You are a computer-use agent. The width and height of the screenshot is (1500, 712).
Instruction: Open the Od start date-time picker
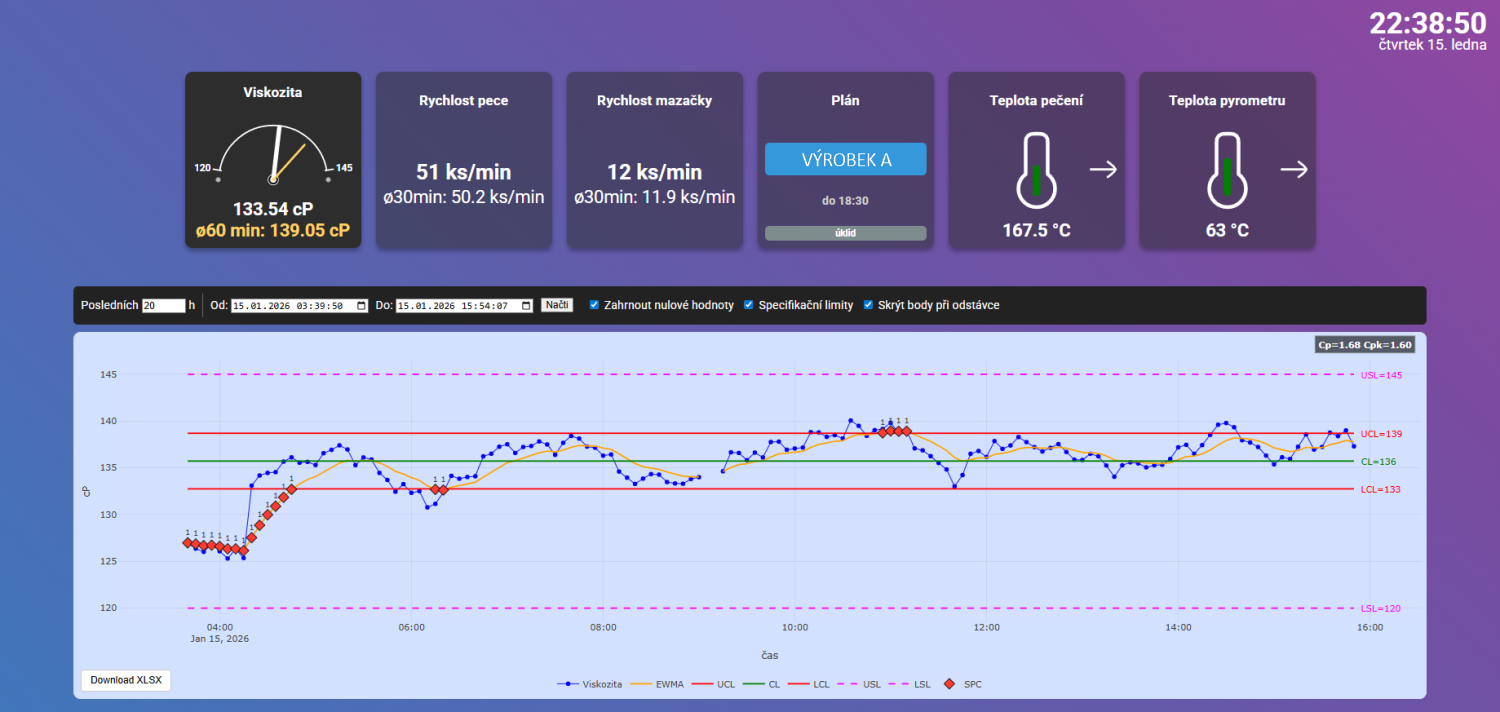click(x=361, y=306)
